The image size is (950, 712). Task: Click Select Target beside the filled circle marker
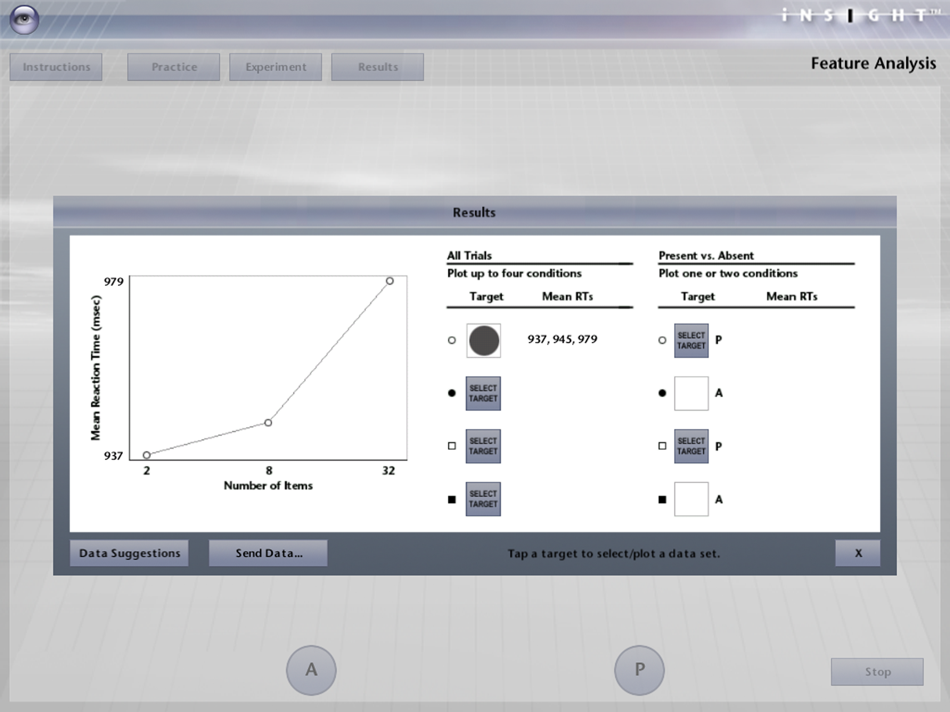click(483, 393)
